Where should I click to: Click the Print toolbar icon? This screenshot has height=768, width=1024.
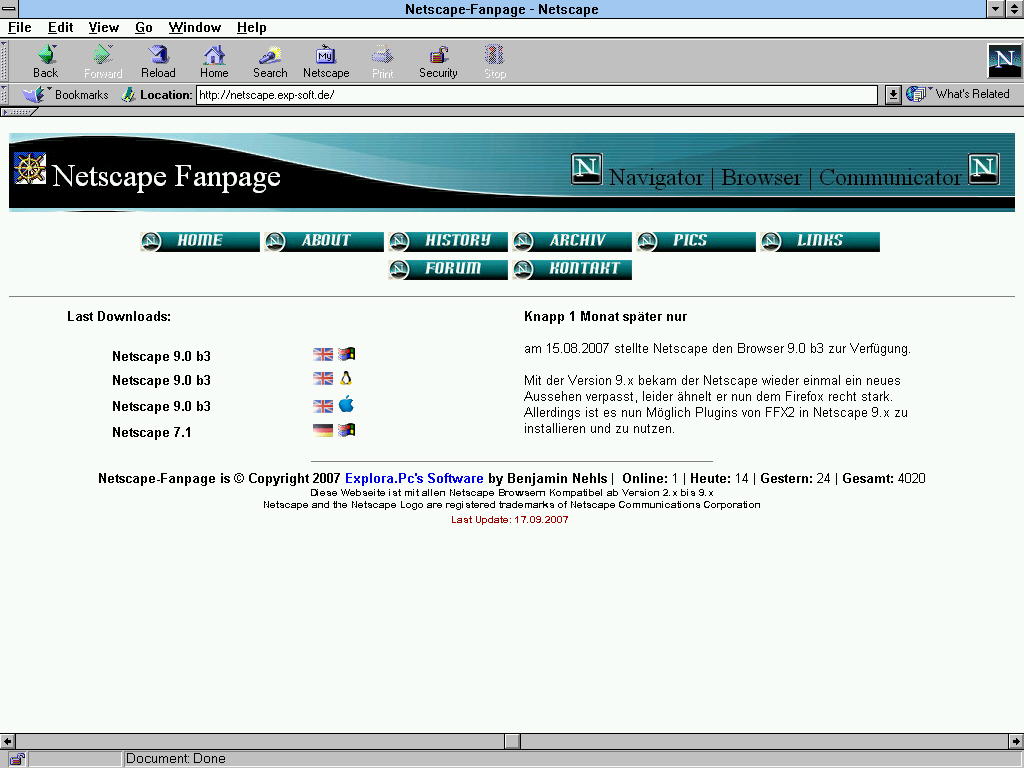[382, 61]
